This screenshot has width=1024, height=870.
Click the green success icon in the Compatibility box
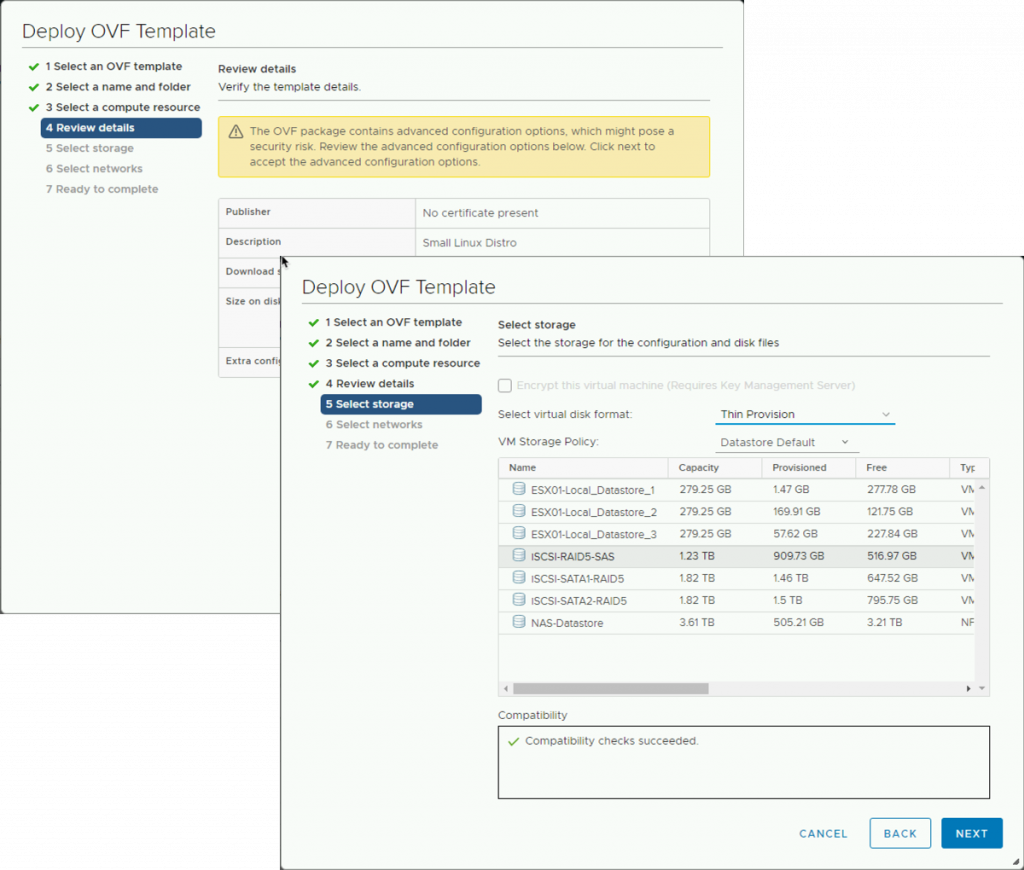pos(513,740)
